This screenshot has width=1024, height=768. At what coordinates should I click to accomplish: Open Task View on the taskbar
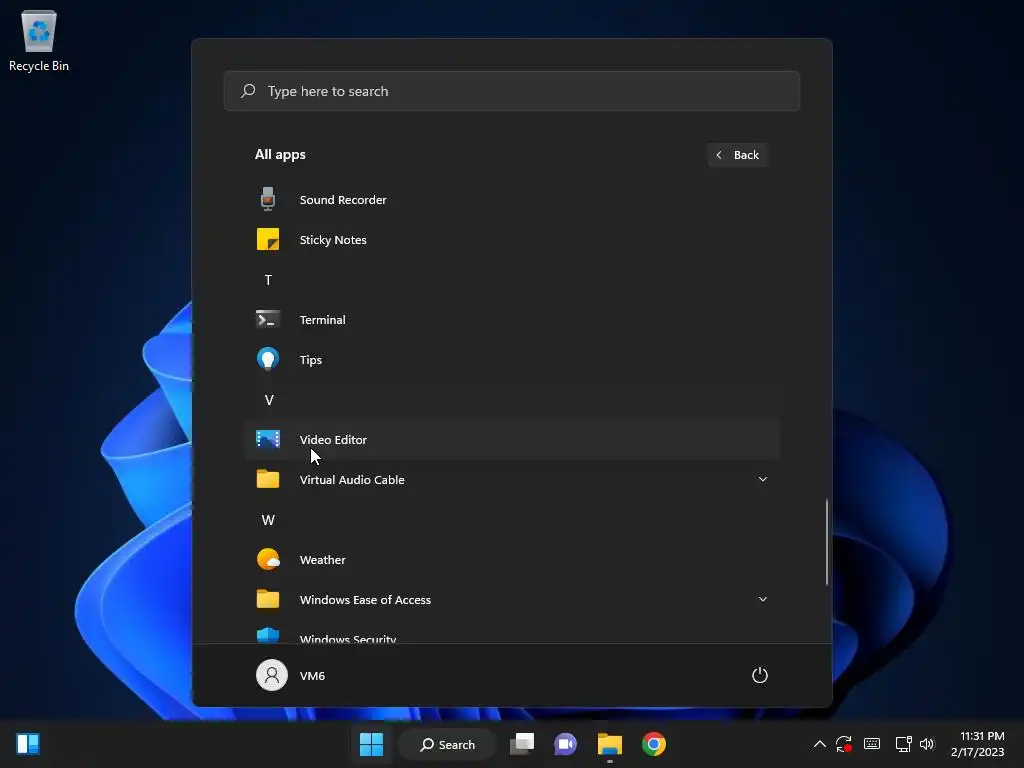click(522, 744)
